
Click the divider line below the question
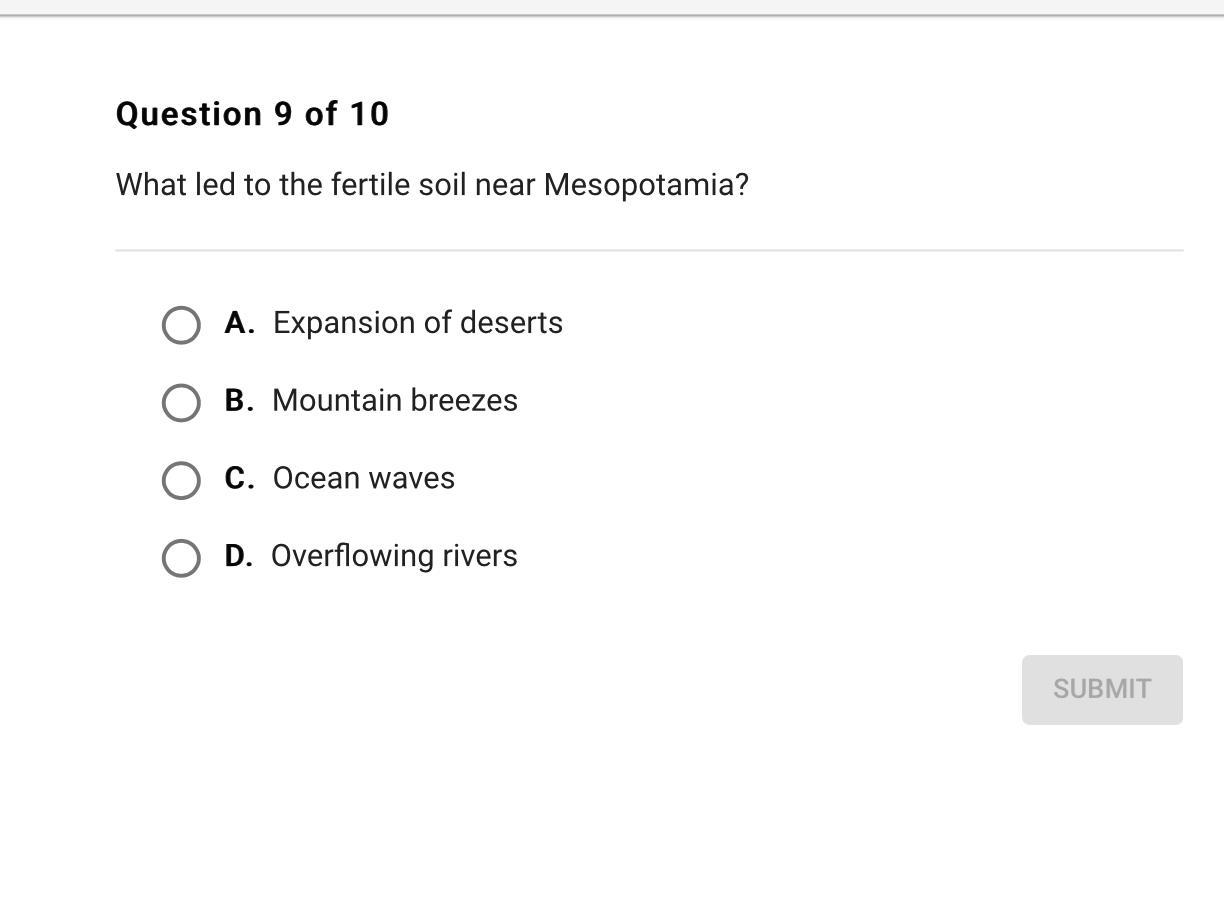(649, 250)
